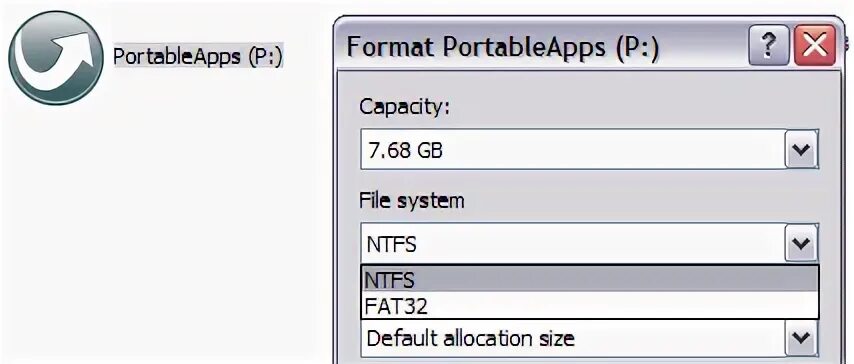
Task: Choose FAT32 from the file system list
Action: tap(590, 306)
